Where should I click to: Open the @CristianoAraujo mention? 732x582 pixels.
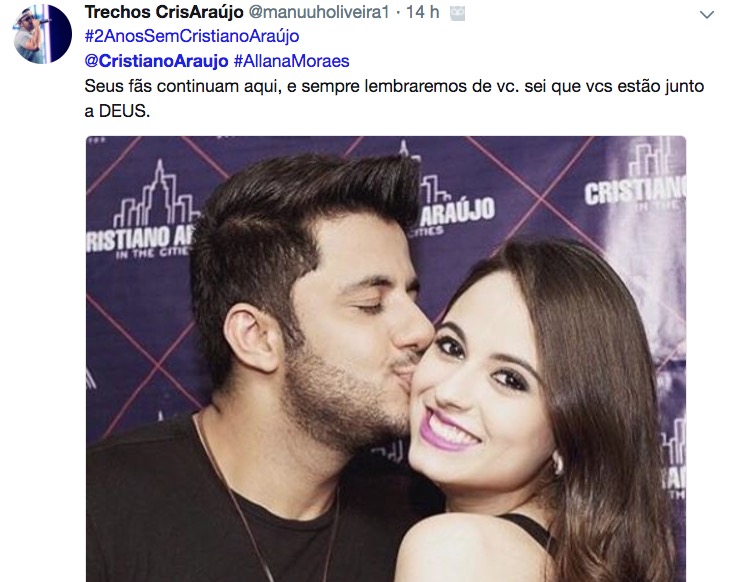tap(156, 61)
